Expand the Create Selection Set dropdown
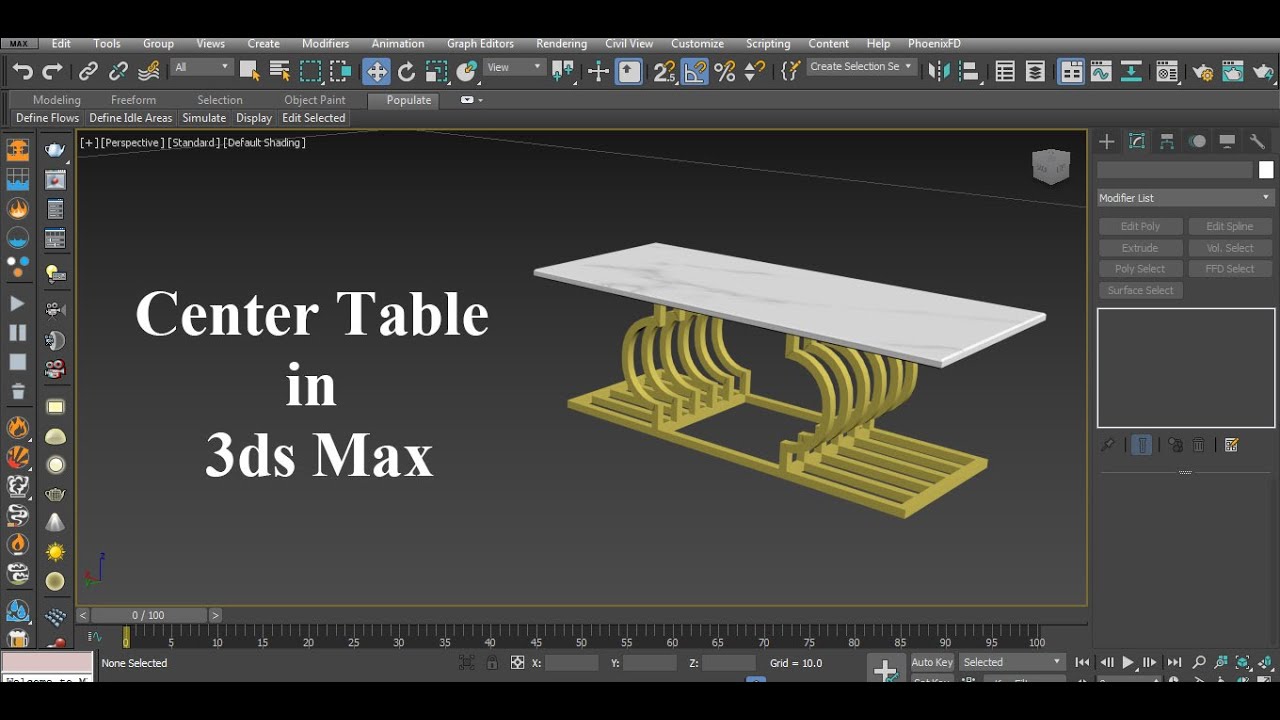 (861, 67)
